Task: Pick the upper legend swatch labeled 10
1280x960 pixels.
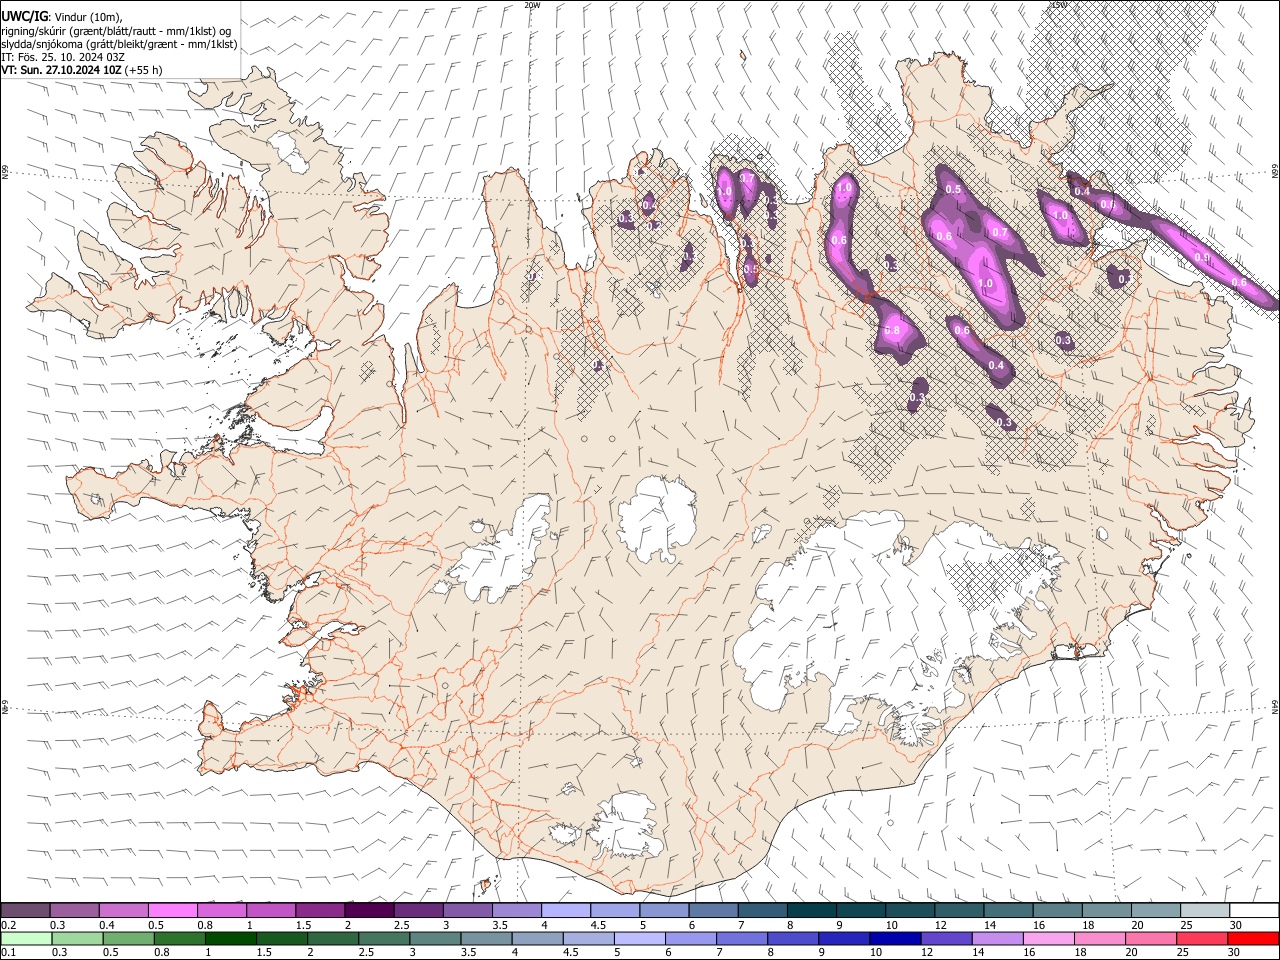Action: [910, 910]
